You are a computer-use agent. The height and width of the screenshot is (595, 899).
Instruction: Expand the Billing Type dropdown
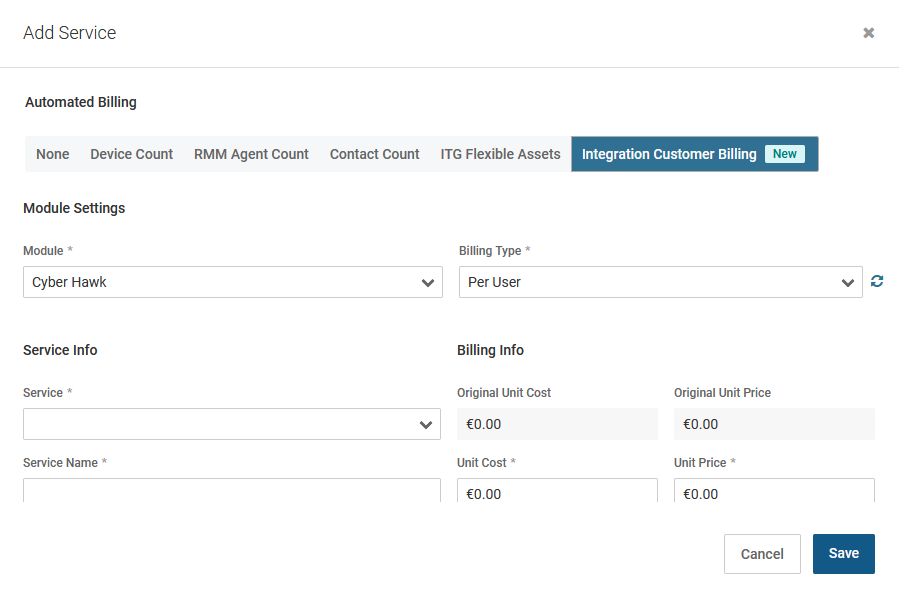click(660, 282)
